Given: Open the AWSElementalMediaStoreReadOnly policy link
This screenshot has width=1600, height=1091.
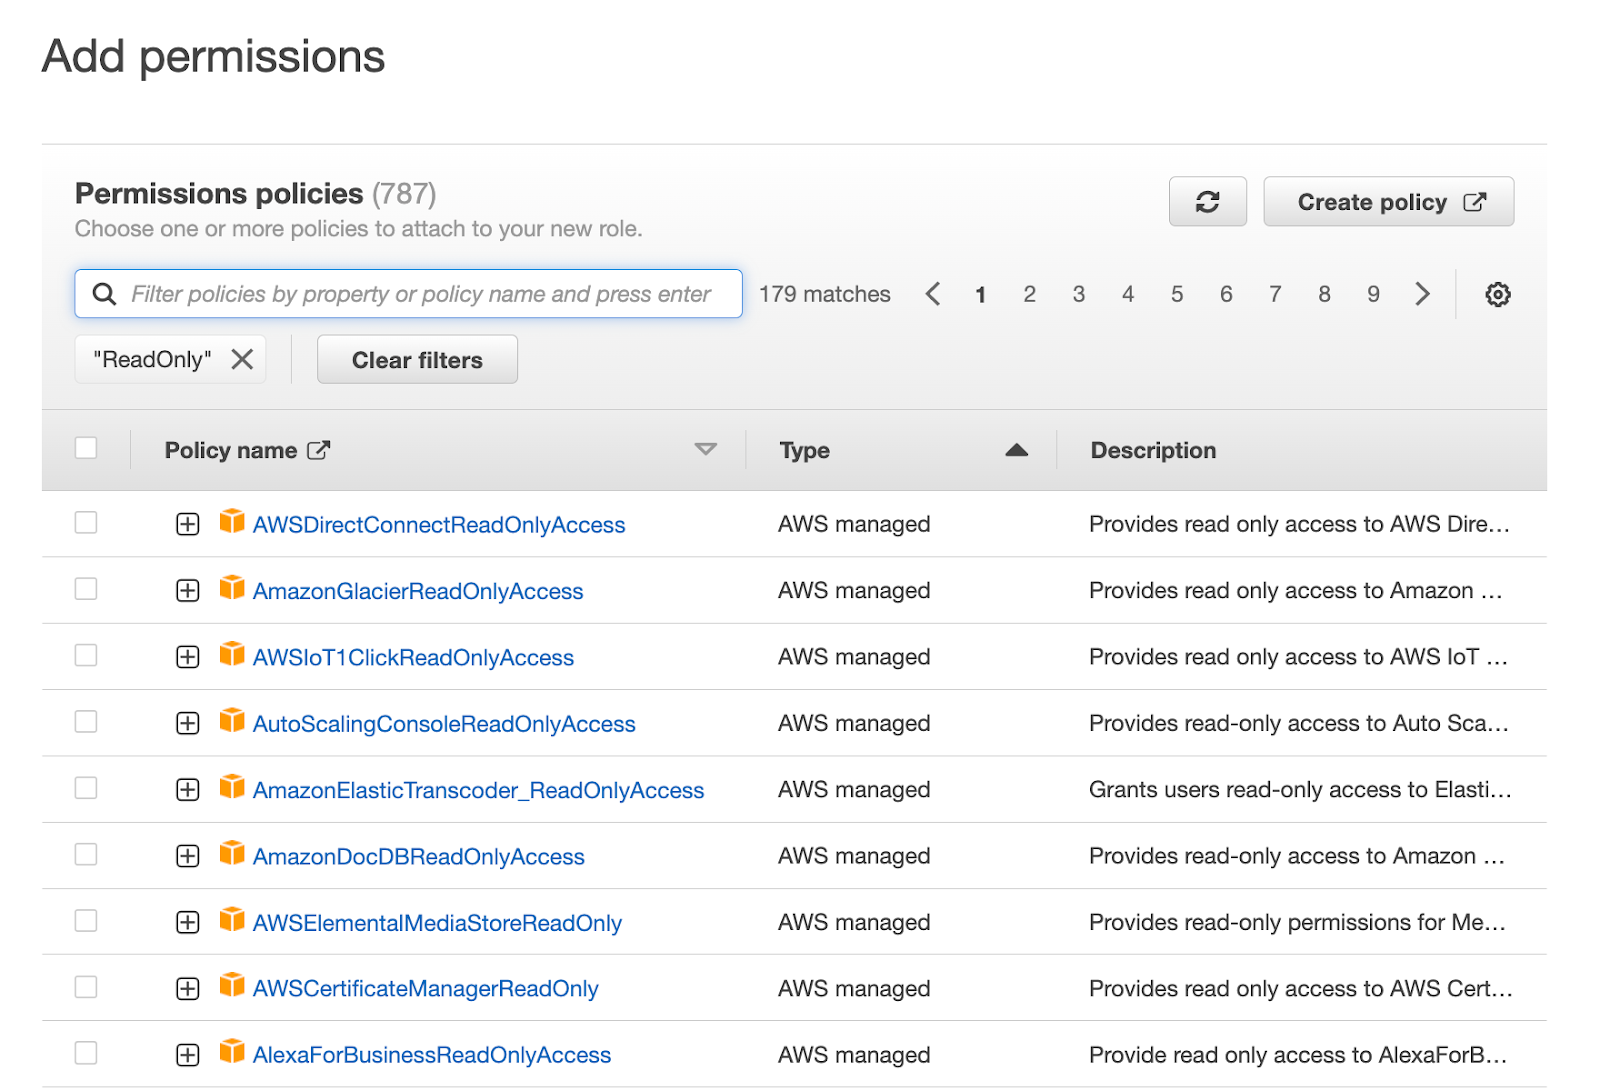Looking at the screenshot, I should [437, 923].
